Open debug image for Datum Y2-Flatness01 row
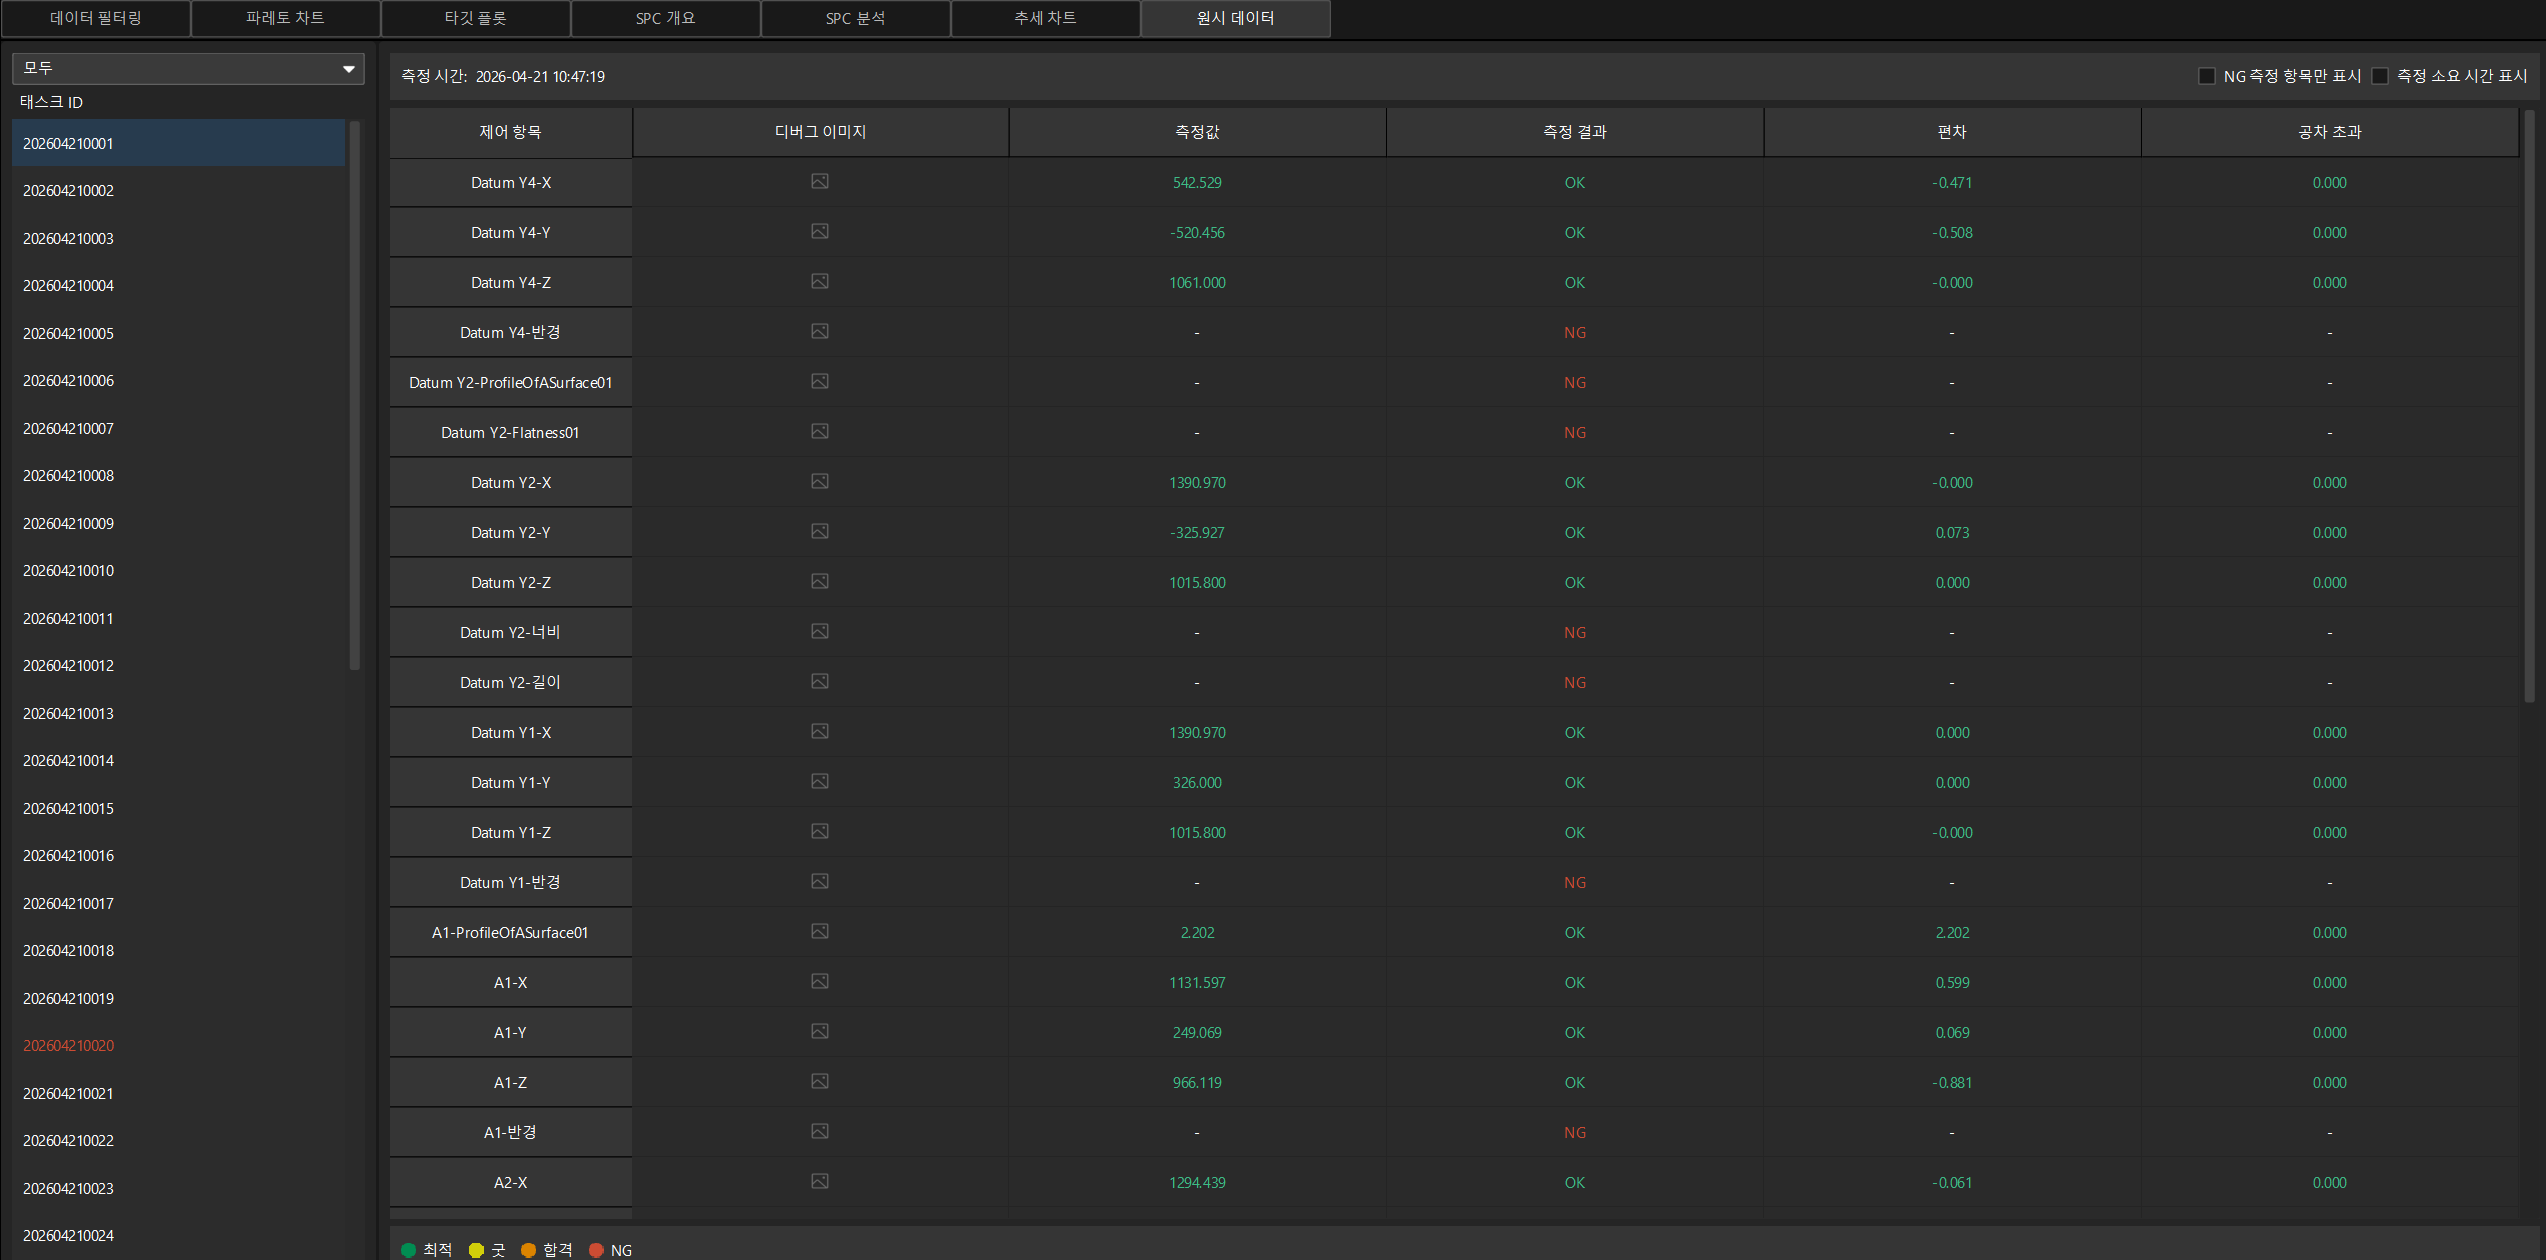2546x1260 pixels. [x=819, y=431]
